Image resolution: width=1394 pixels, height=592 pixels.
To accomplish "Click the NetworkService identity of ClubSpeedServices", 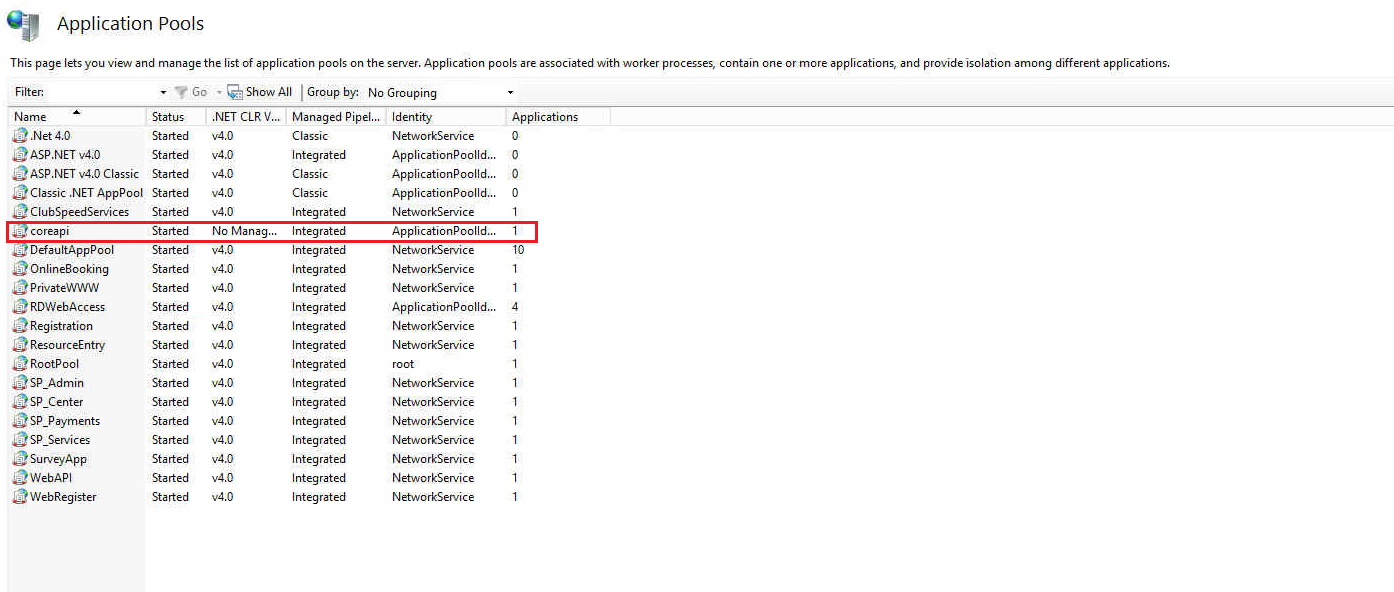I will pyautogui.click(x=433, y=212).
